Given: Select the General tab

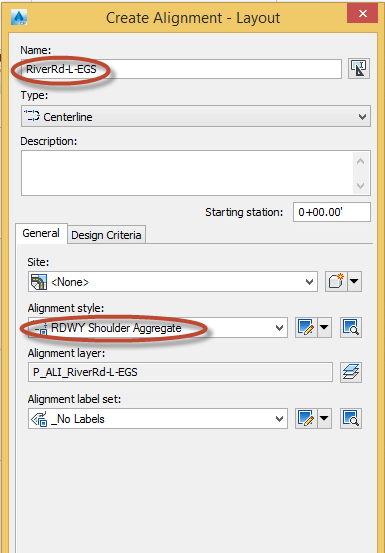Looking at the screenshot, I should point(41,233).
